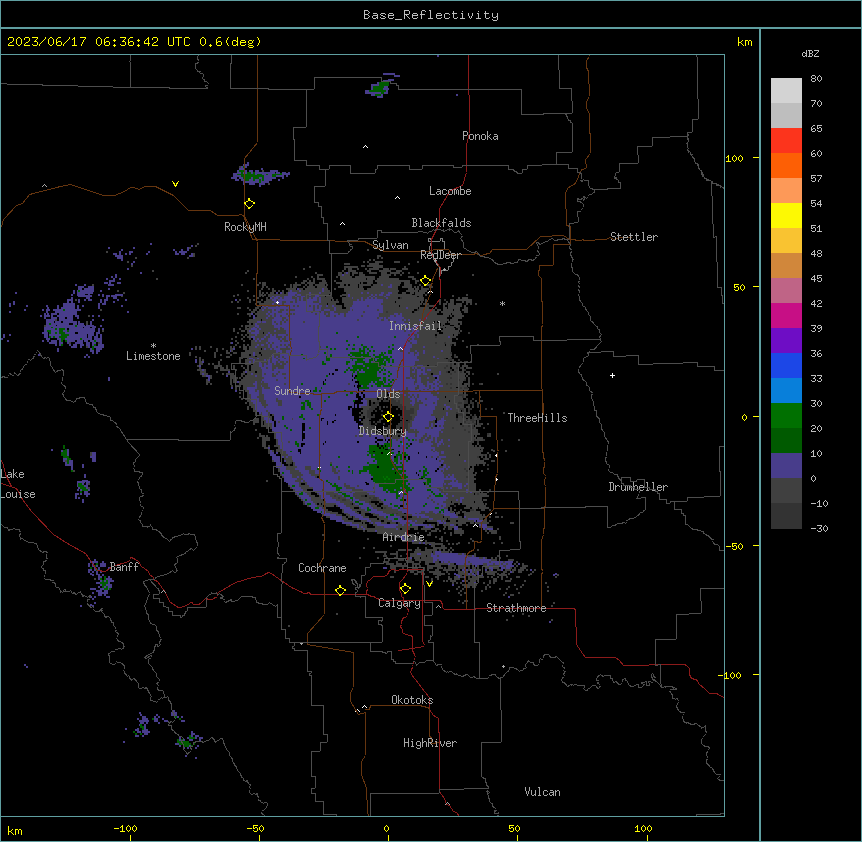Click the green echo core north of Olds
This screenshot has height=842, width=862.
click(368, 368)
